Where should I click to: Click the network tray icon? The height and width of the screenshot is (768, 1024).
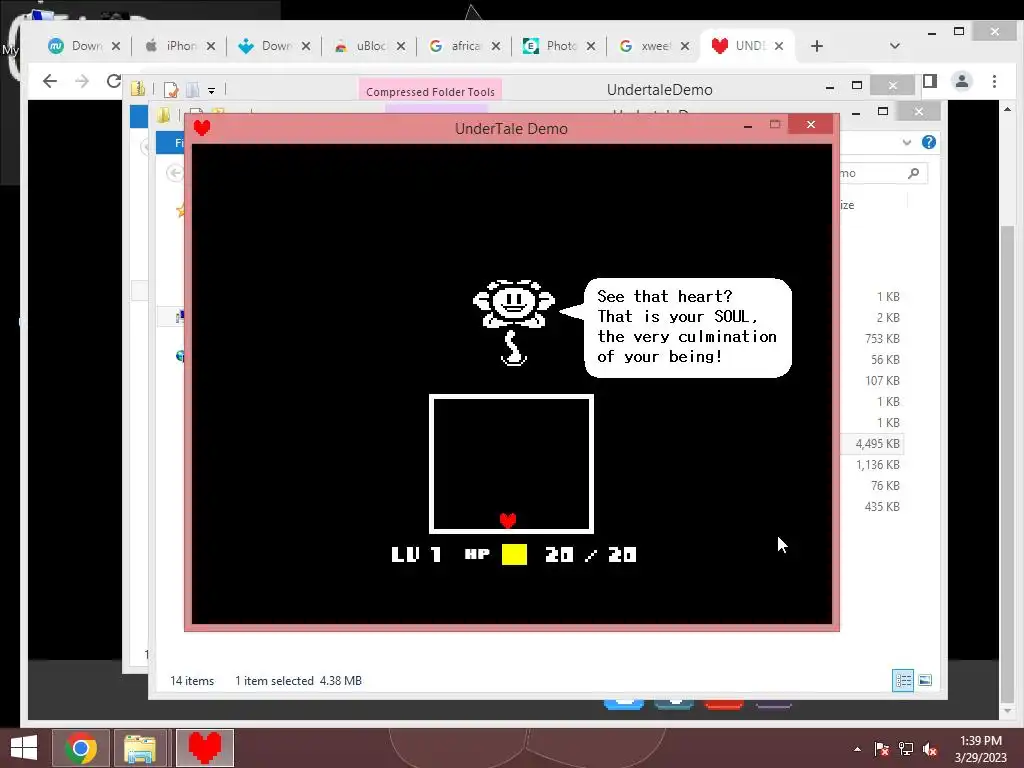pyautogui.click(x=906, y=749)
